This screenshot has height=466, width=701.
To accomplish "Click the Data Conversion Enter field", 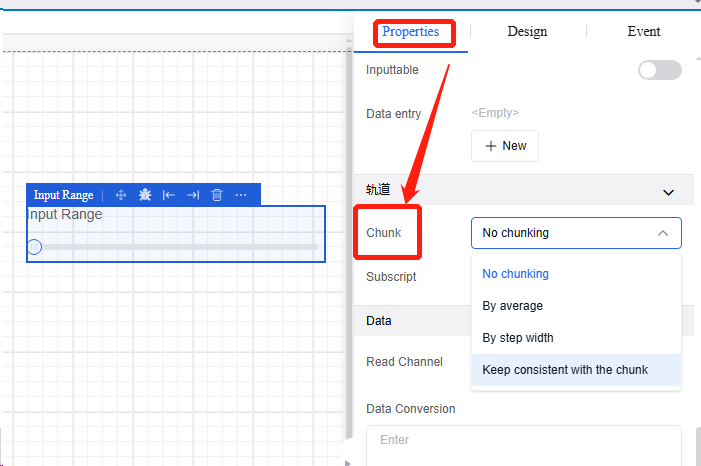I will coord(524,445).
